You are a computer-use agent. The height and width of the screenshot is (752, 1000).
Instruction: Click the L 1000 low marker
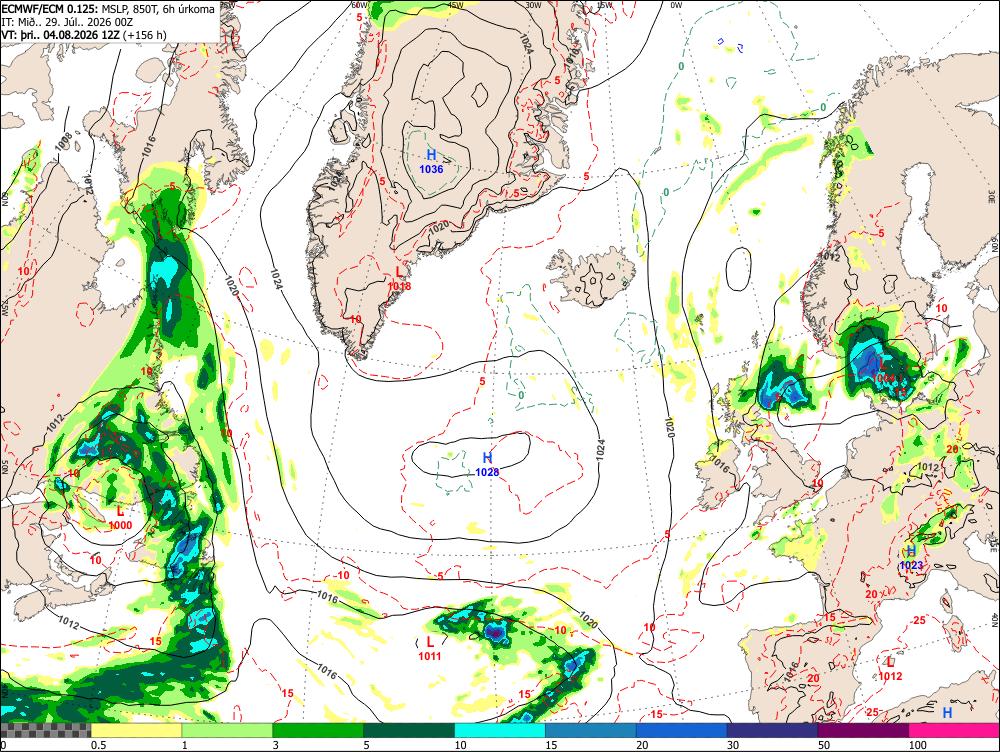pos(120,518)
